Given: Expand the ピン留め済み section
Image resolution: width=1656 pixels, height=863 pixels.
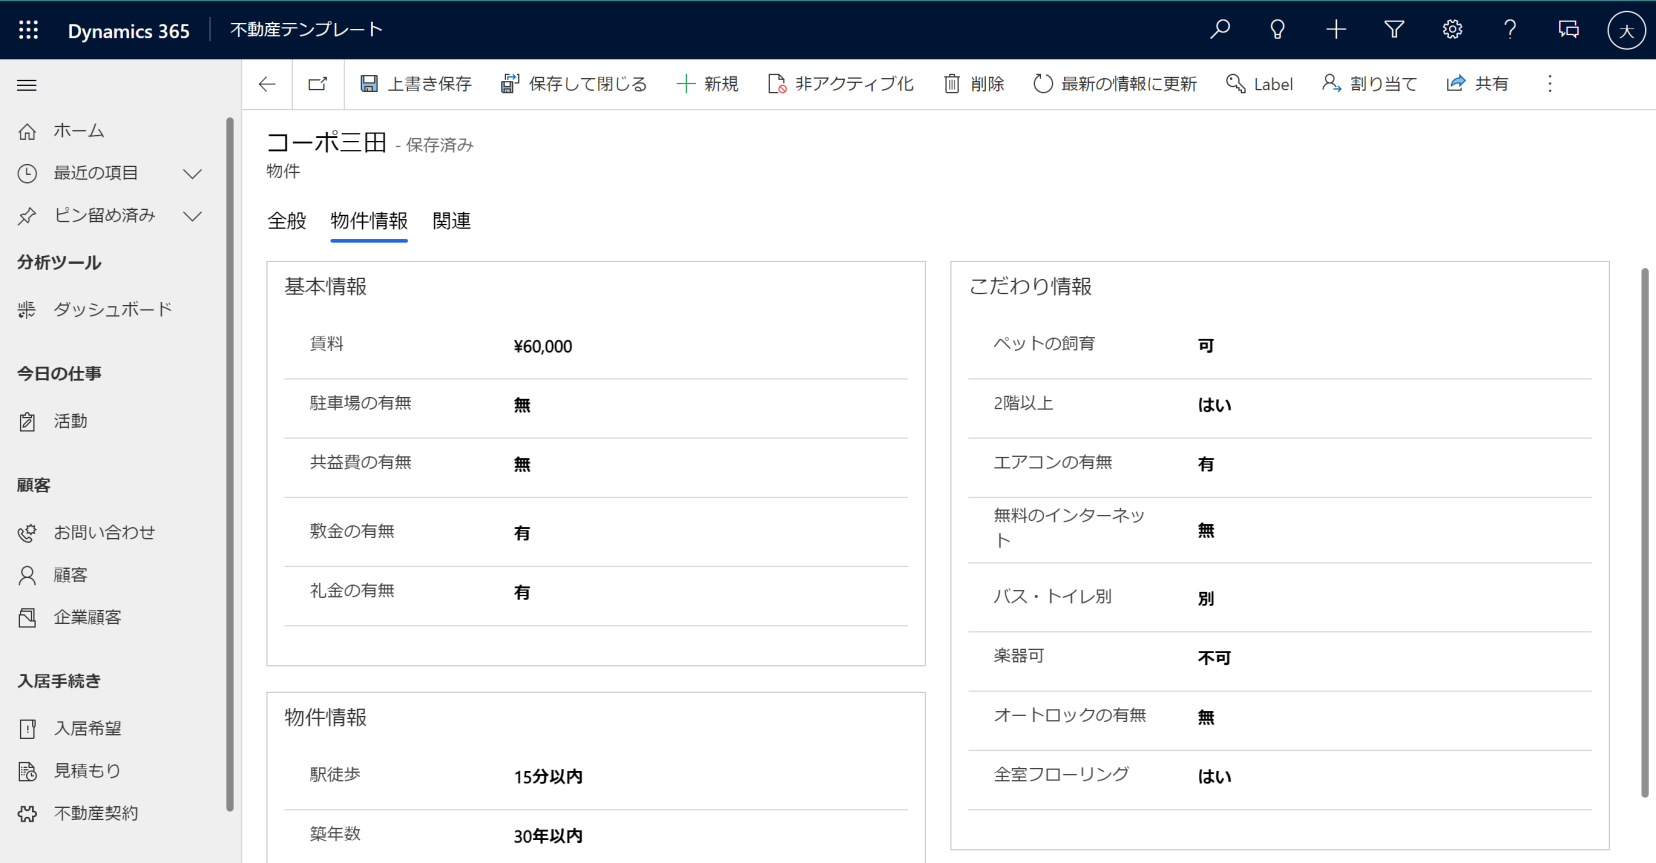Looking at the screenshot, I should tap(193, 215).
